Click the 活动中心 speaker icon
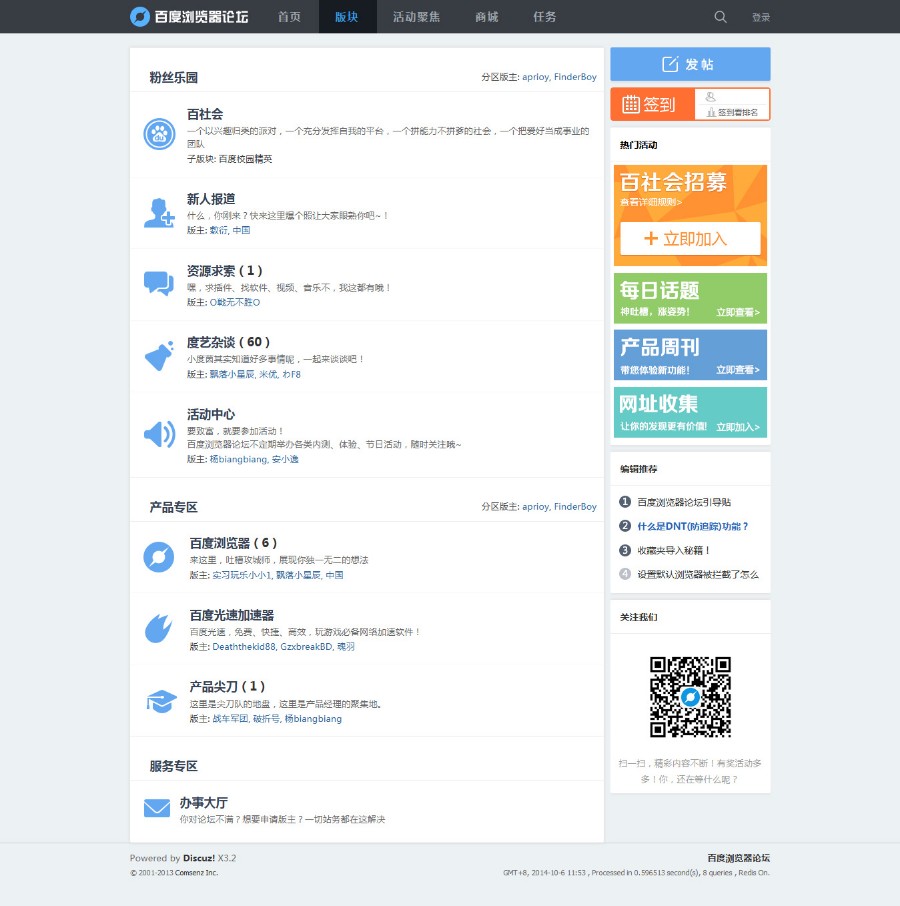The image size is (900, 906). [x=159, y=434]
